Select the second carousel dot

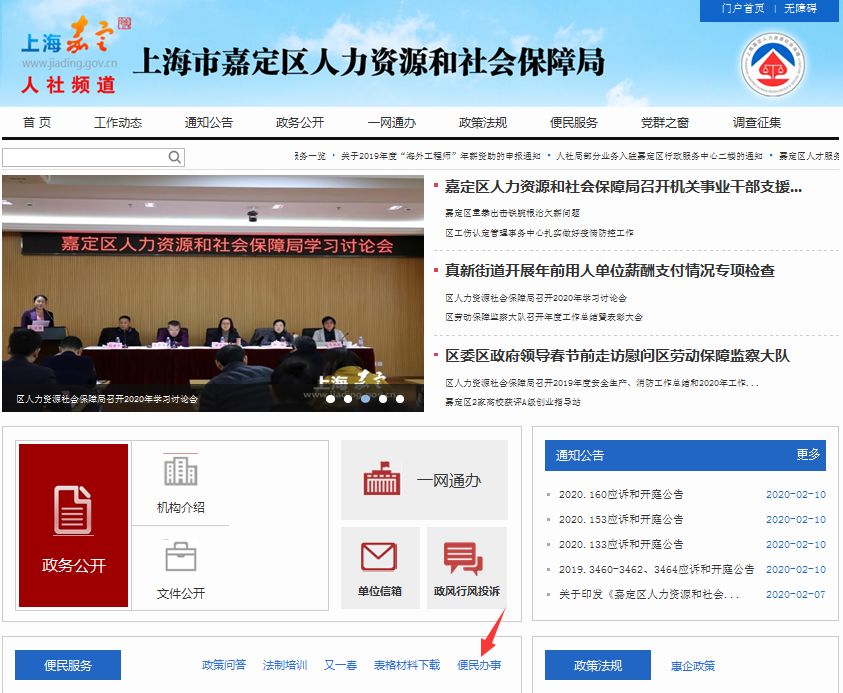pyautogui.click(x=348, y=399)
